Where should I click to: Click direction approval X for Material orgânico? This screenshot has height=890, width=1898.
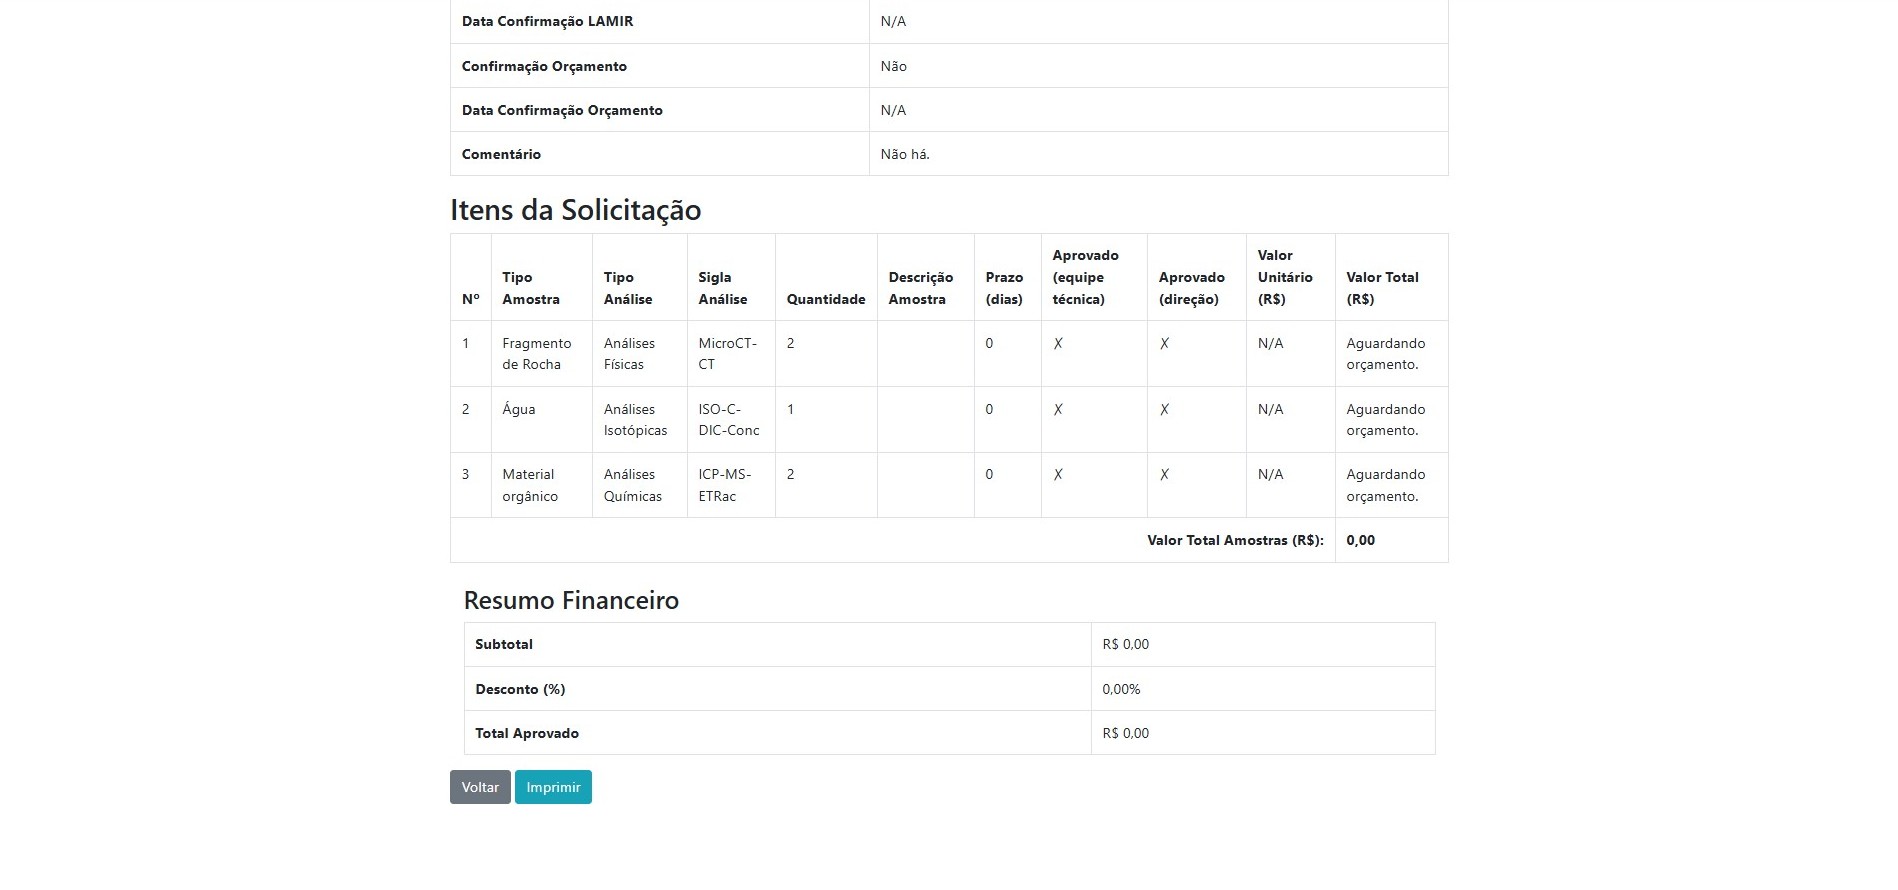[x=1164, y=474]
